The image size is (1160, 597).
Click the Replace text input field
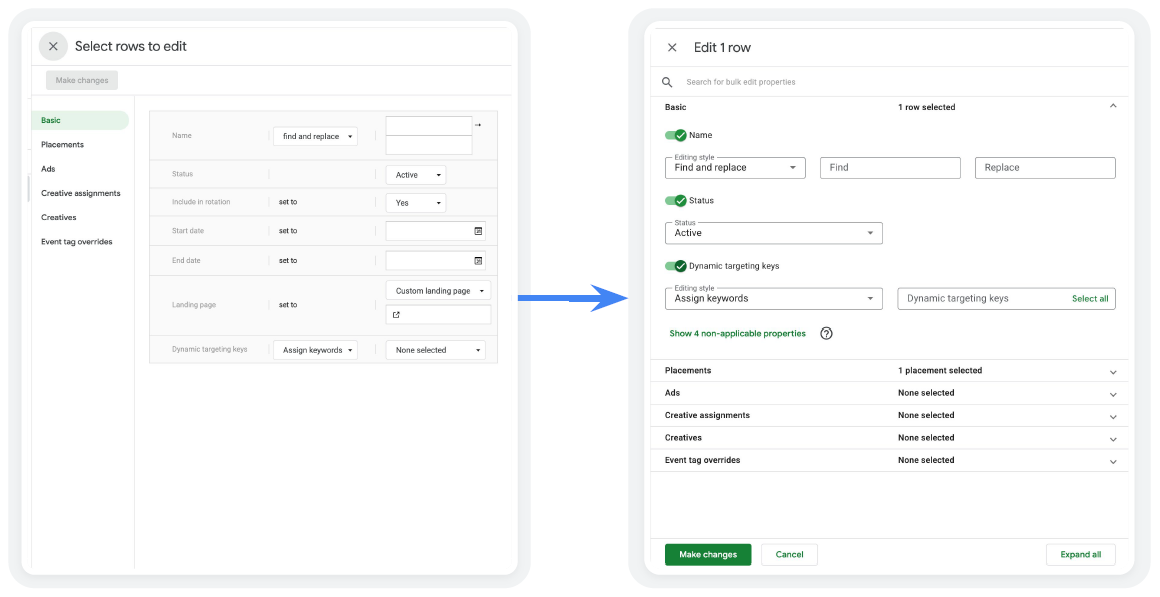pyautogui.click(x=1045, y=168)
